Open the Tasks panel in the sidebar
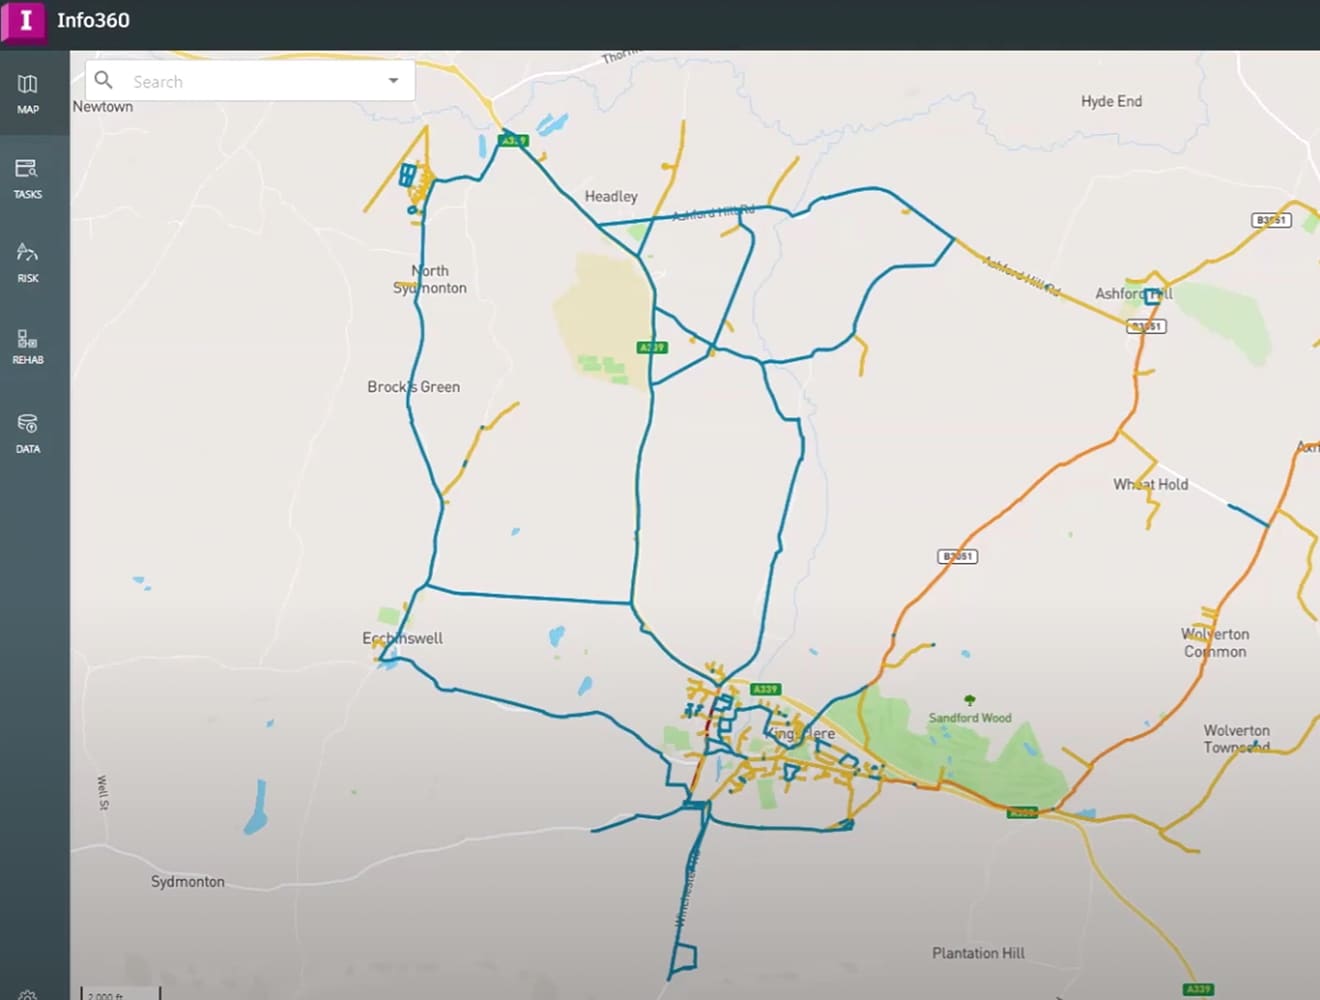The height and width of the screenshot is (1000, 1320). point(26,178)
